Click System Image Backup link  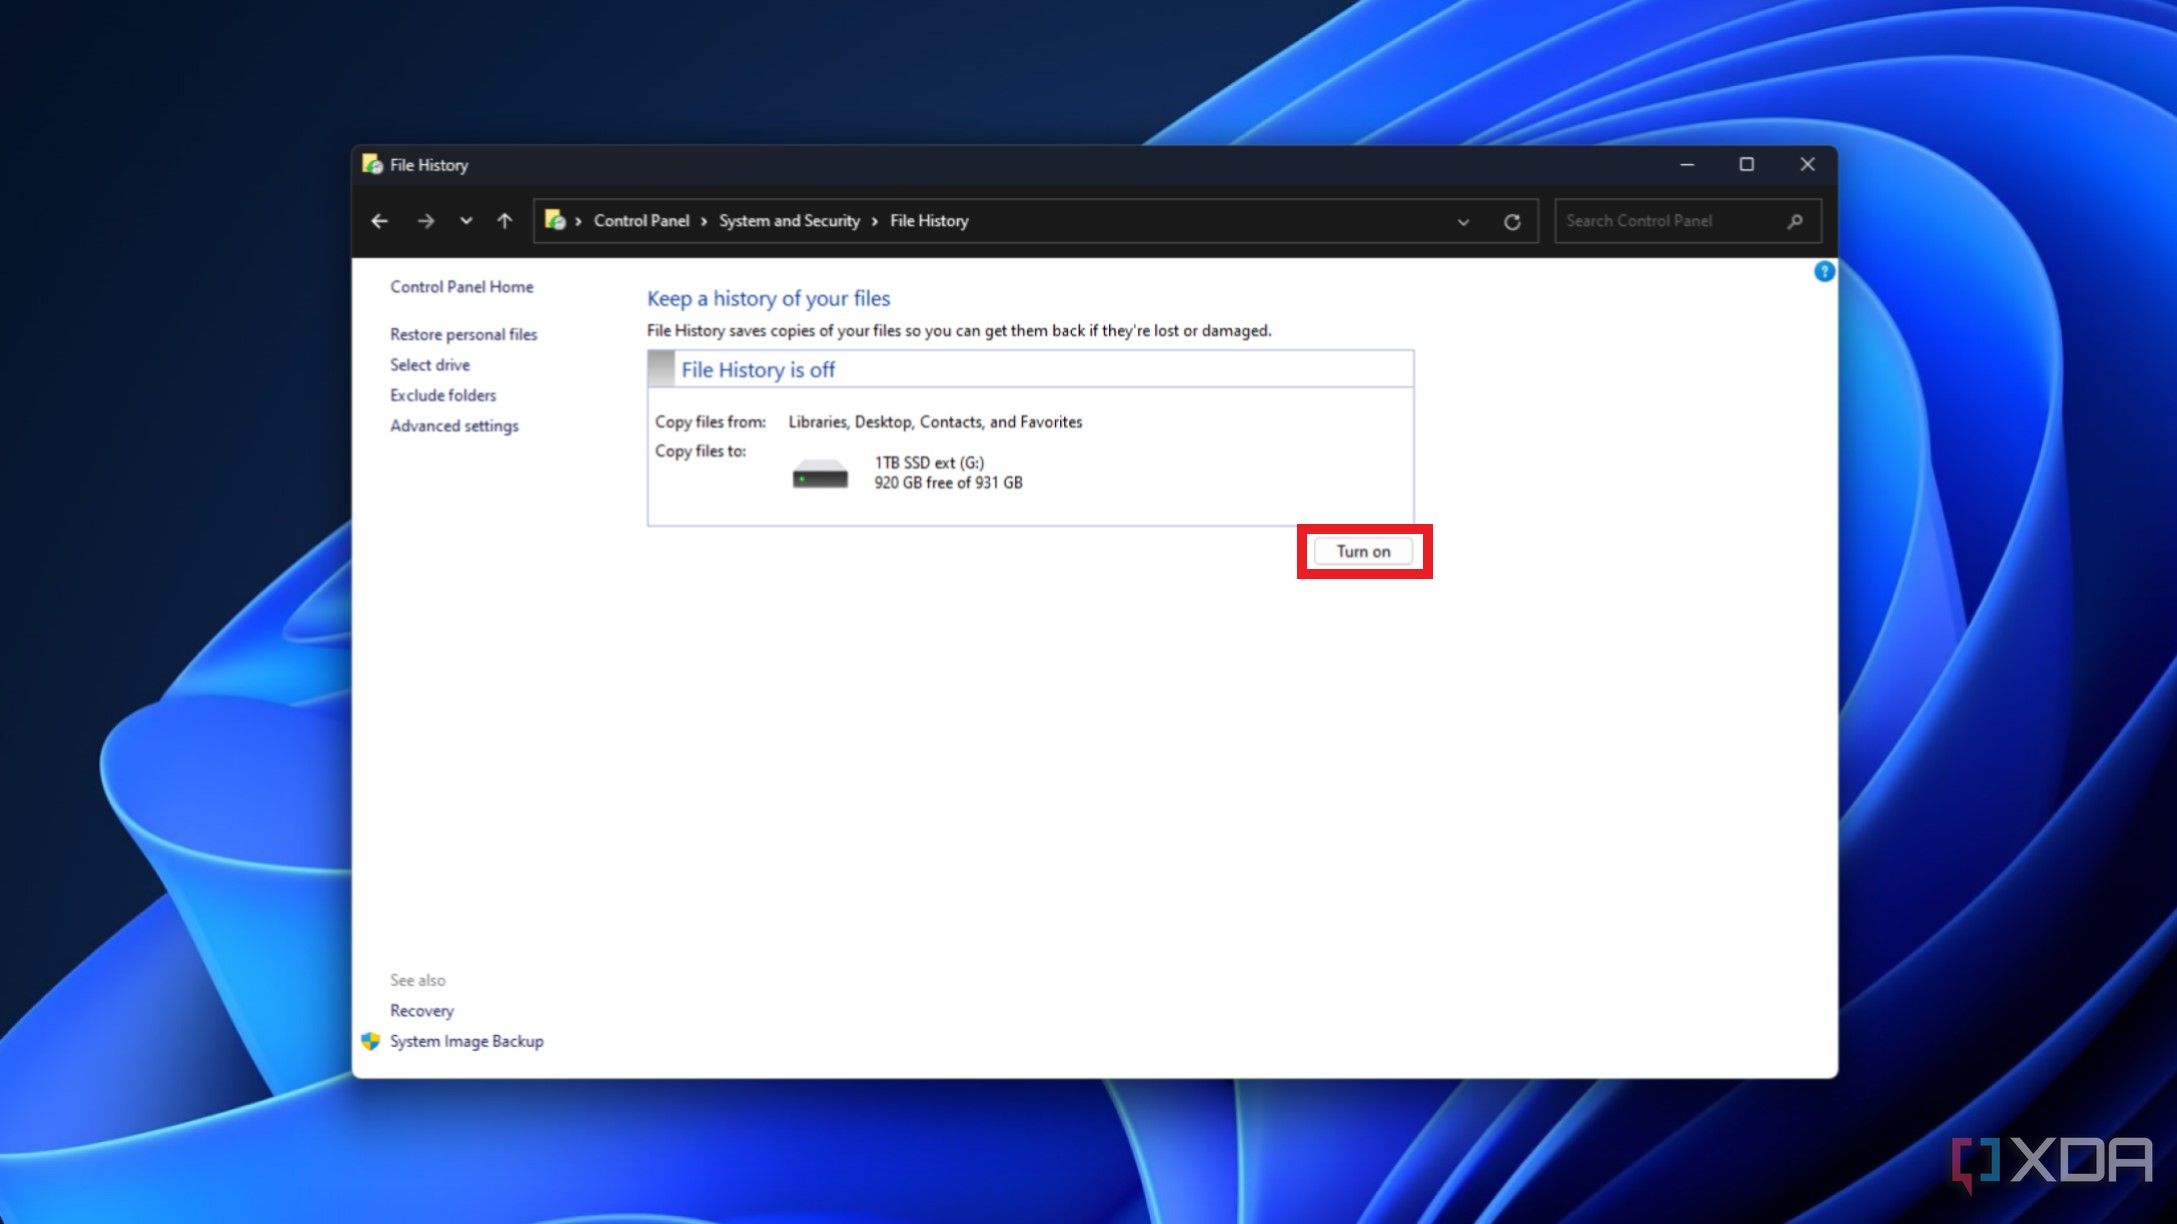[466, 1040]
